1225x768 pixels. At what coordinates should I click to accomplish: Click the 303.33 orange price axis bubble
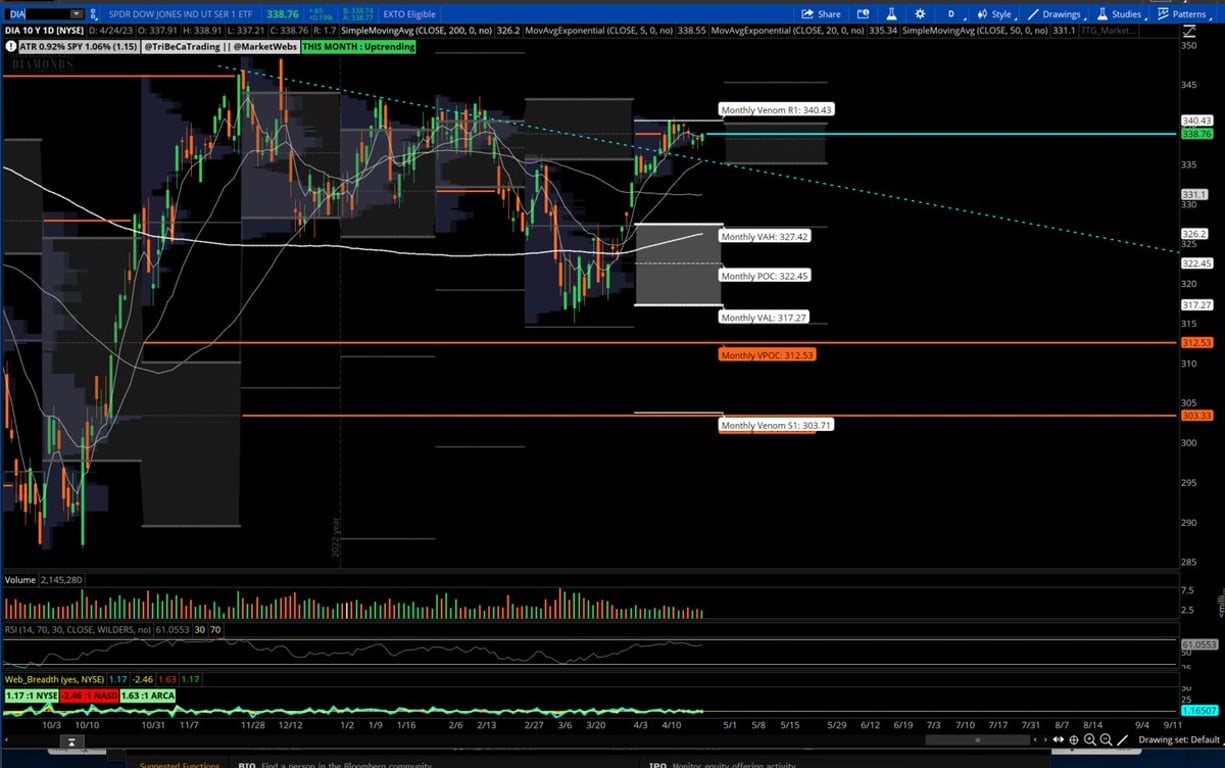pos(1196,415)
